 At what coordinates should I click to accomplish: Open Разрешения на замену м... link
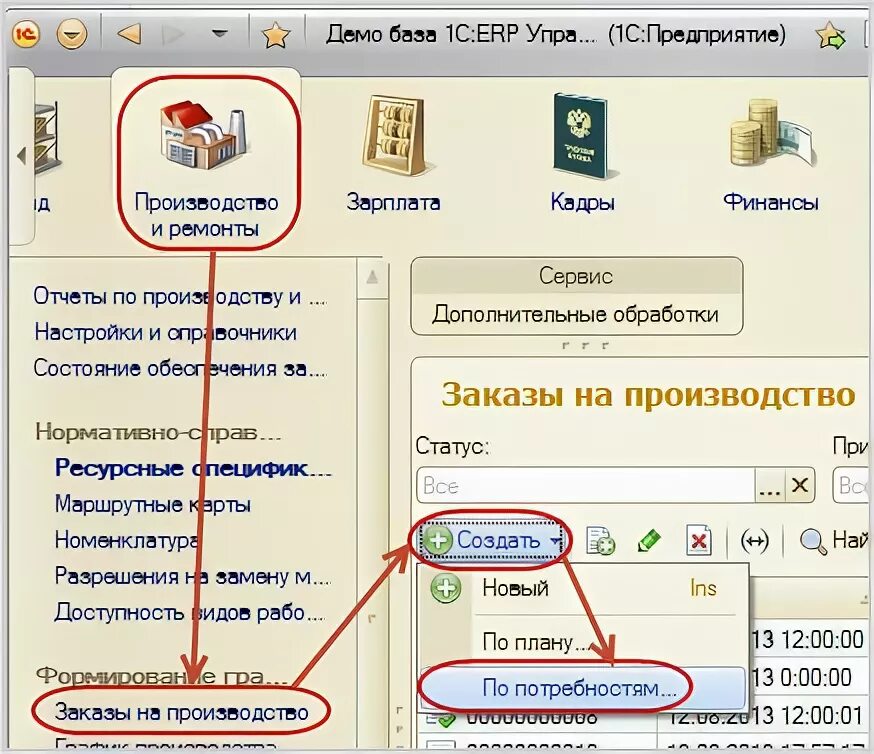pos(193,576)
